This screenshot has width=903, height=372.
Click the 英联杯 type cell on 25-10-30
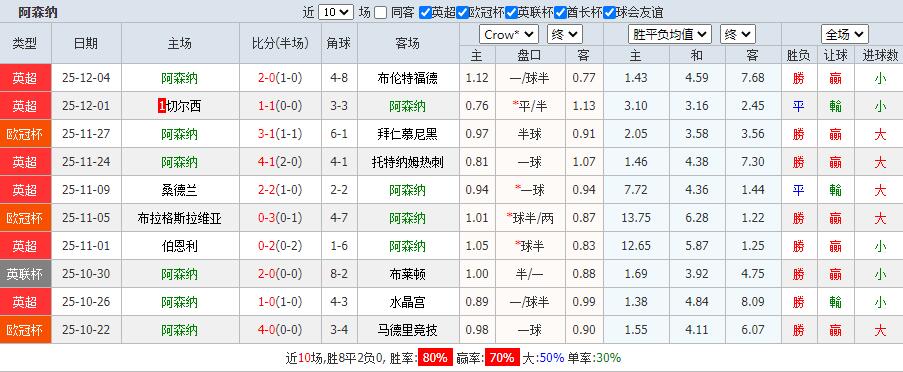(25, 274)
